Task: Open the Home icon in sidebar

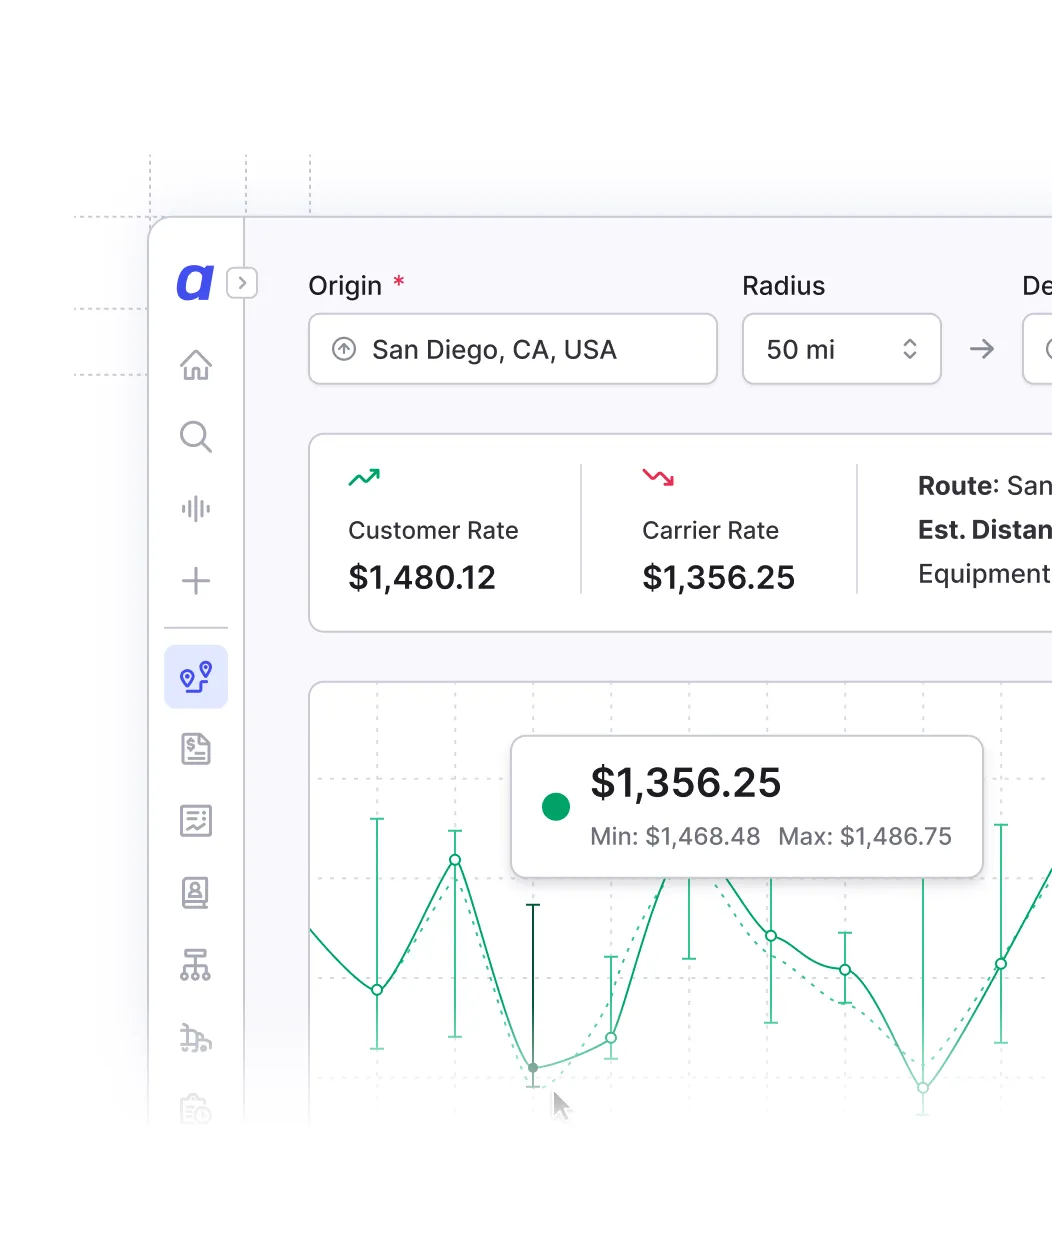Action: click(196, 365)
